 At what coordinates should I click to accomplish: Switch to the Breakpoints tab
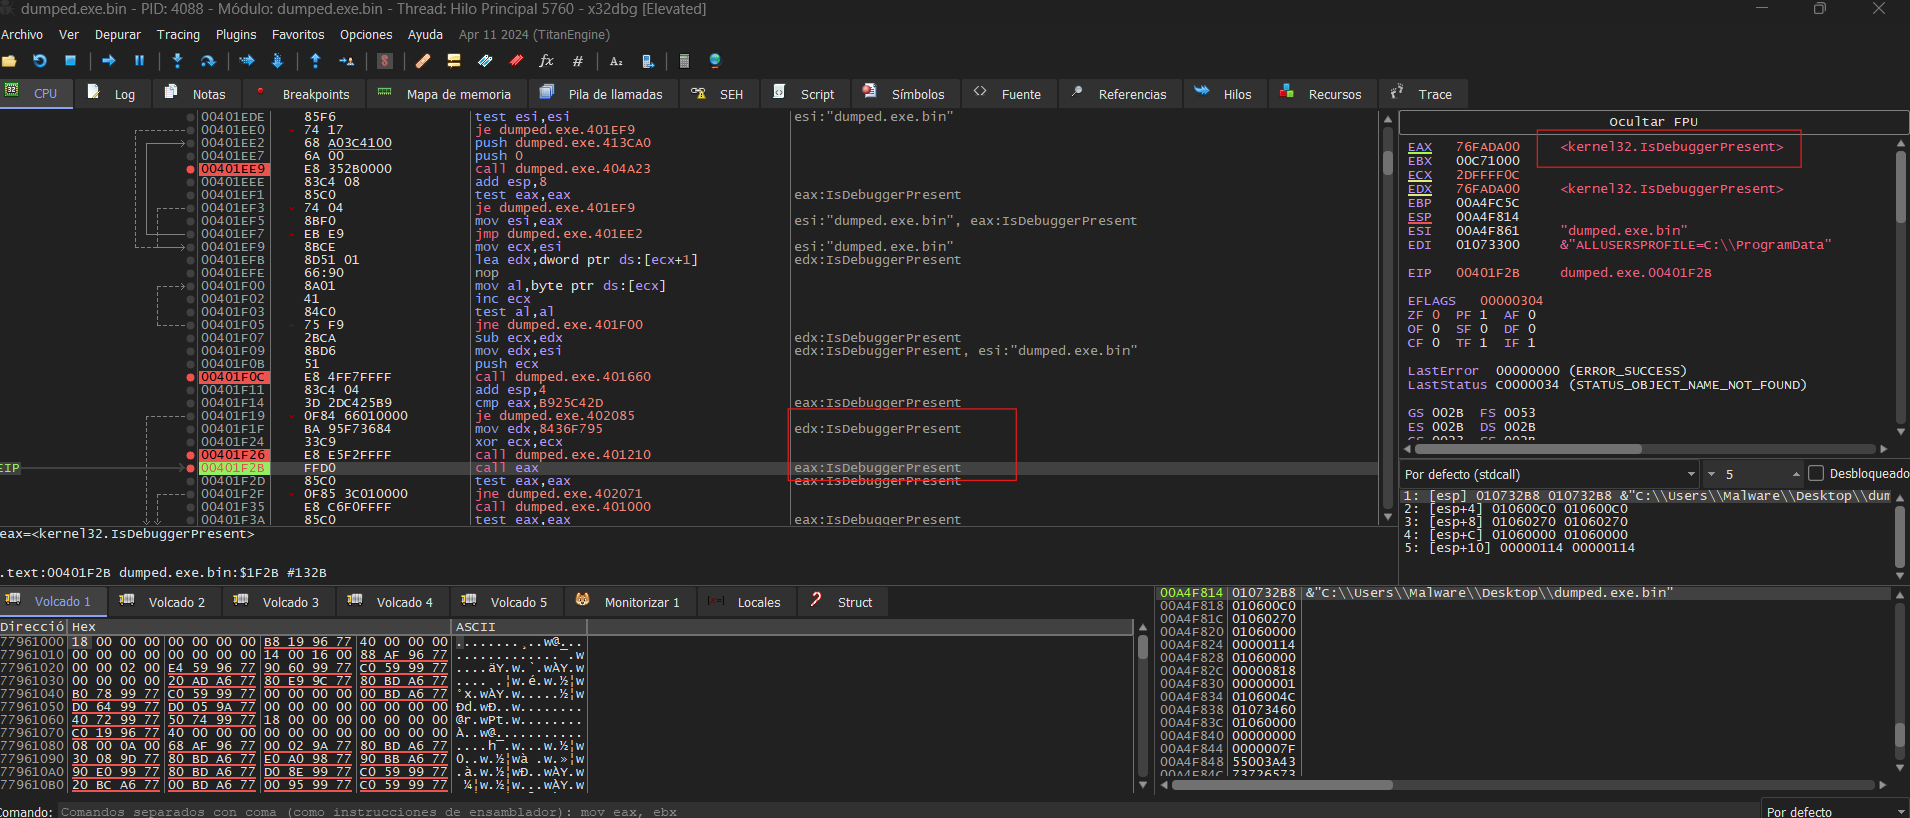pyautogui.click(x=304, y=94)
